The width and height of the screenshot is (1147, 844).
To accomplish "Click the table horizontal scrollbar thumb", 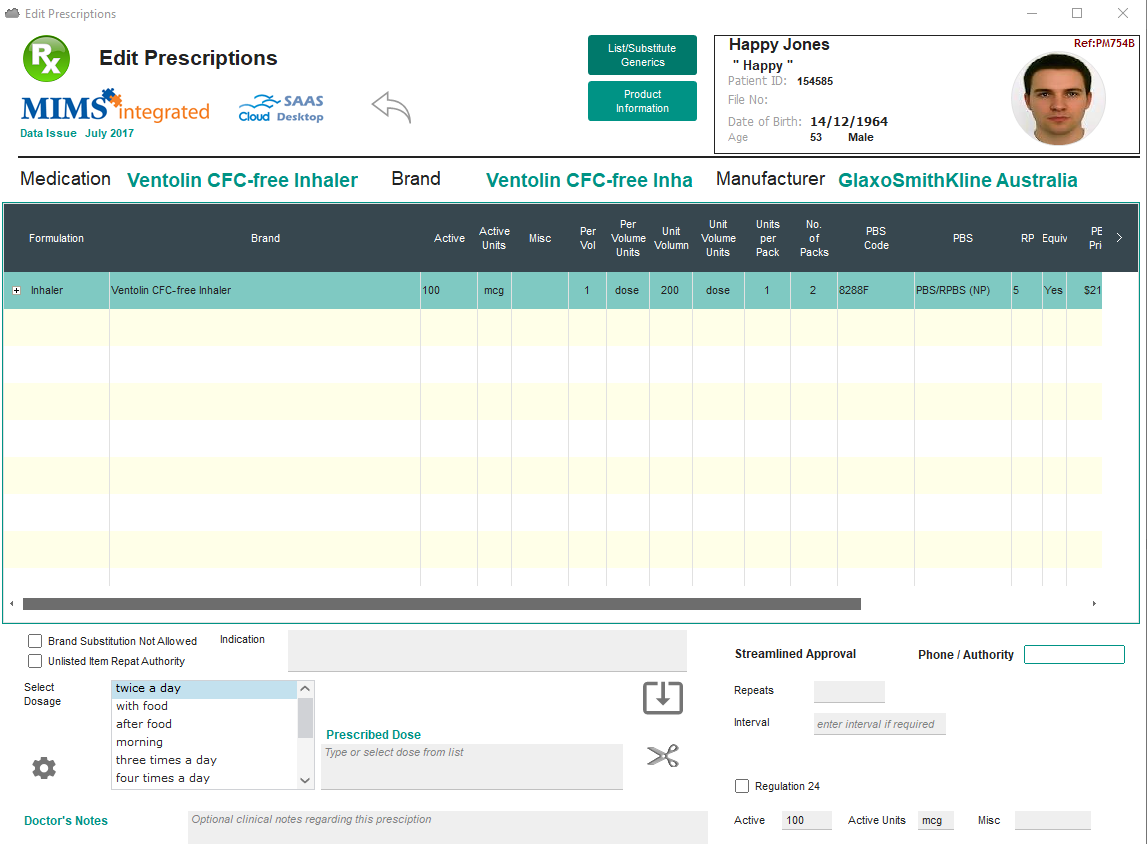I will pos(442,604).
